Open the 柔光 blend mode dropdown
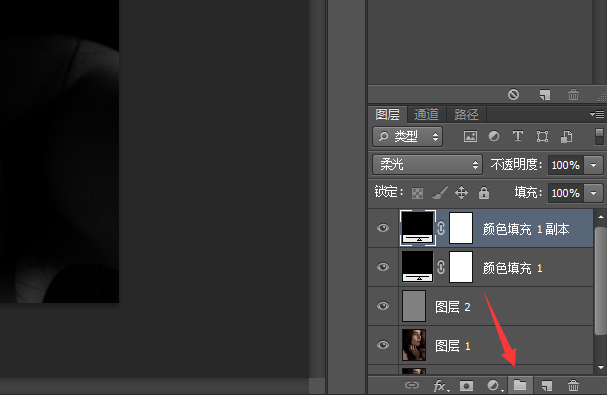This screenshot has width=607, height=395. pyautogui.click(x=427, y=165)
